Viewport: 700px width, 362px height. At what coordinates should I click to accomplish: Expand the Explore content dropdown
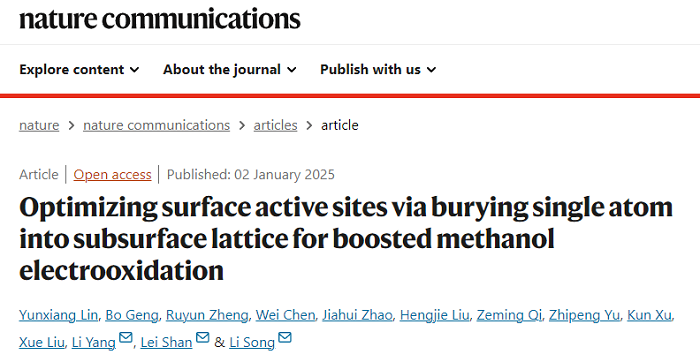point(79,70)
